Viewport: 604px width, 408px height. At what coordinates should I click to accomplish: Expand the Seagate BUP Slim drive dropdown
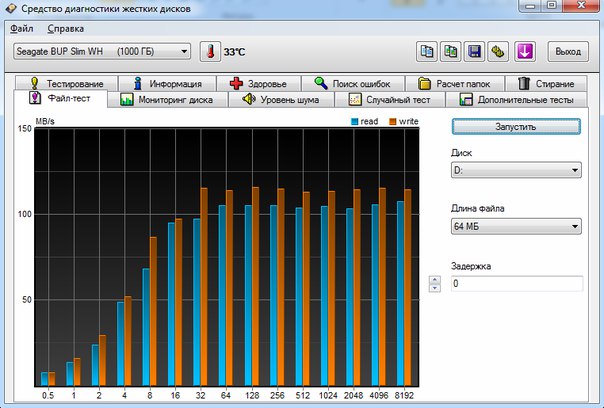(102, 51)
